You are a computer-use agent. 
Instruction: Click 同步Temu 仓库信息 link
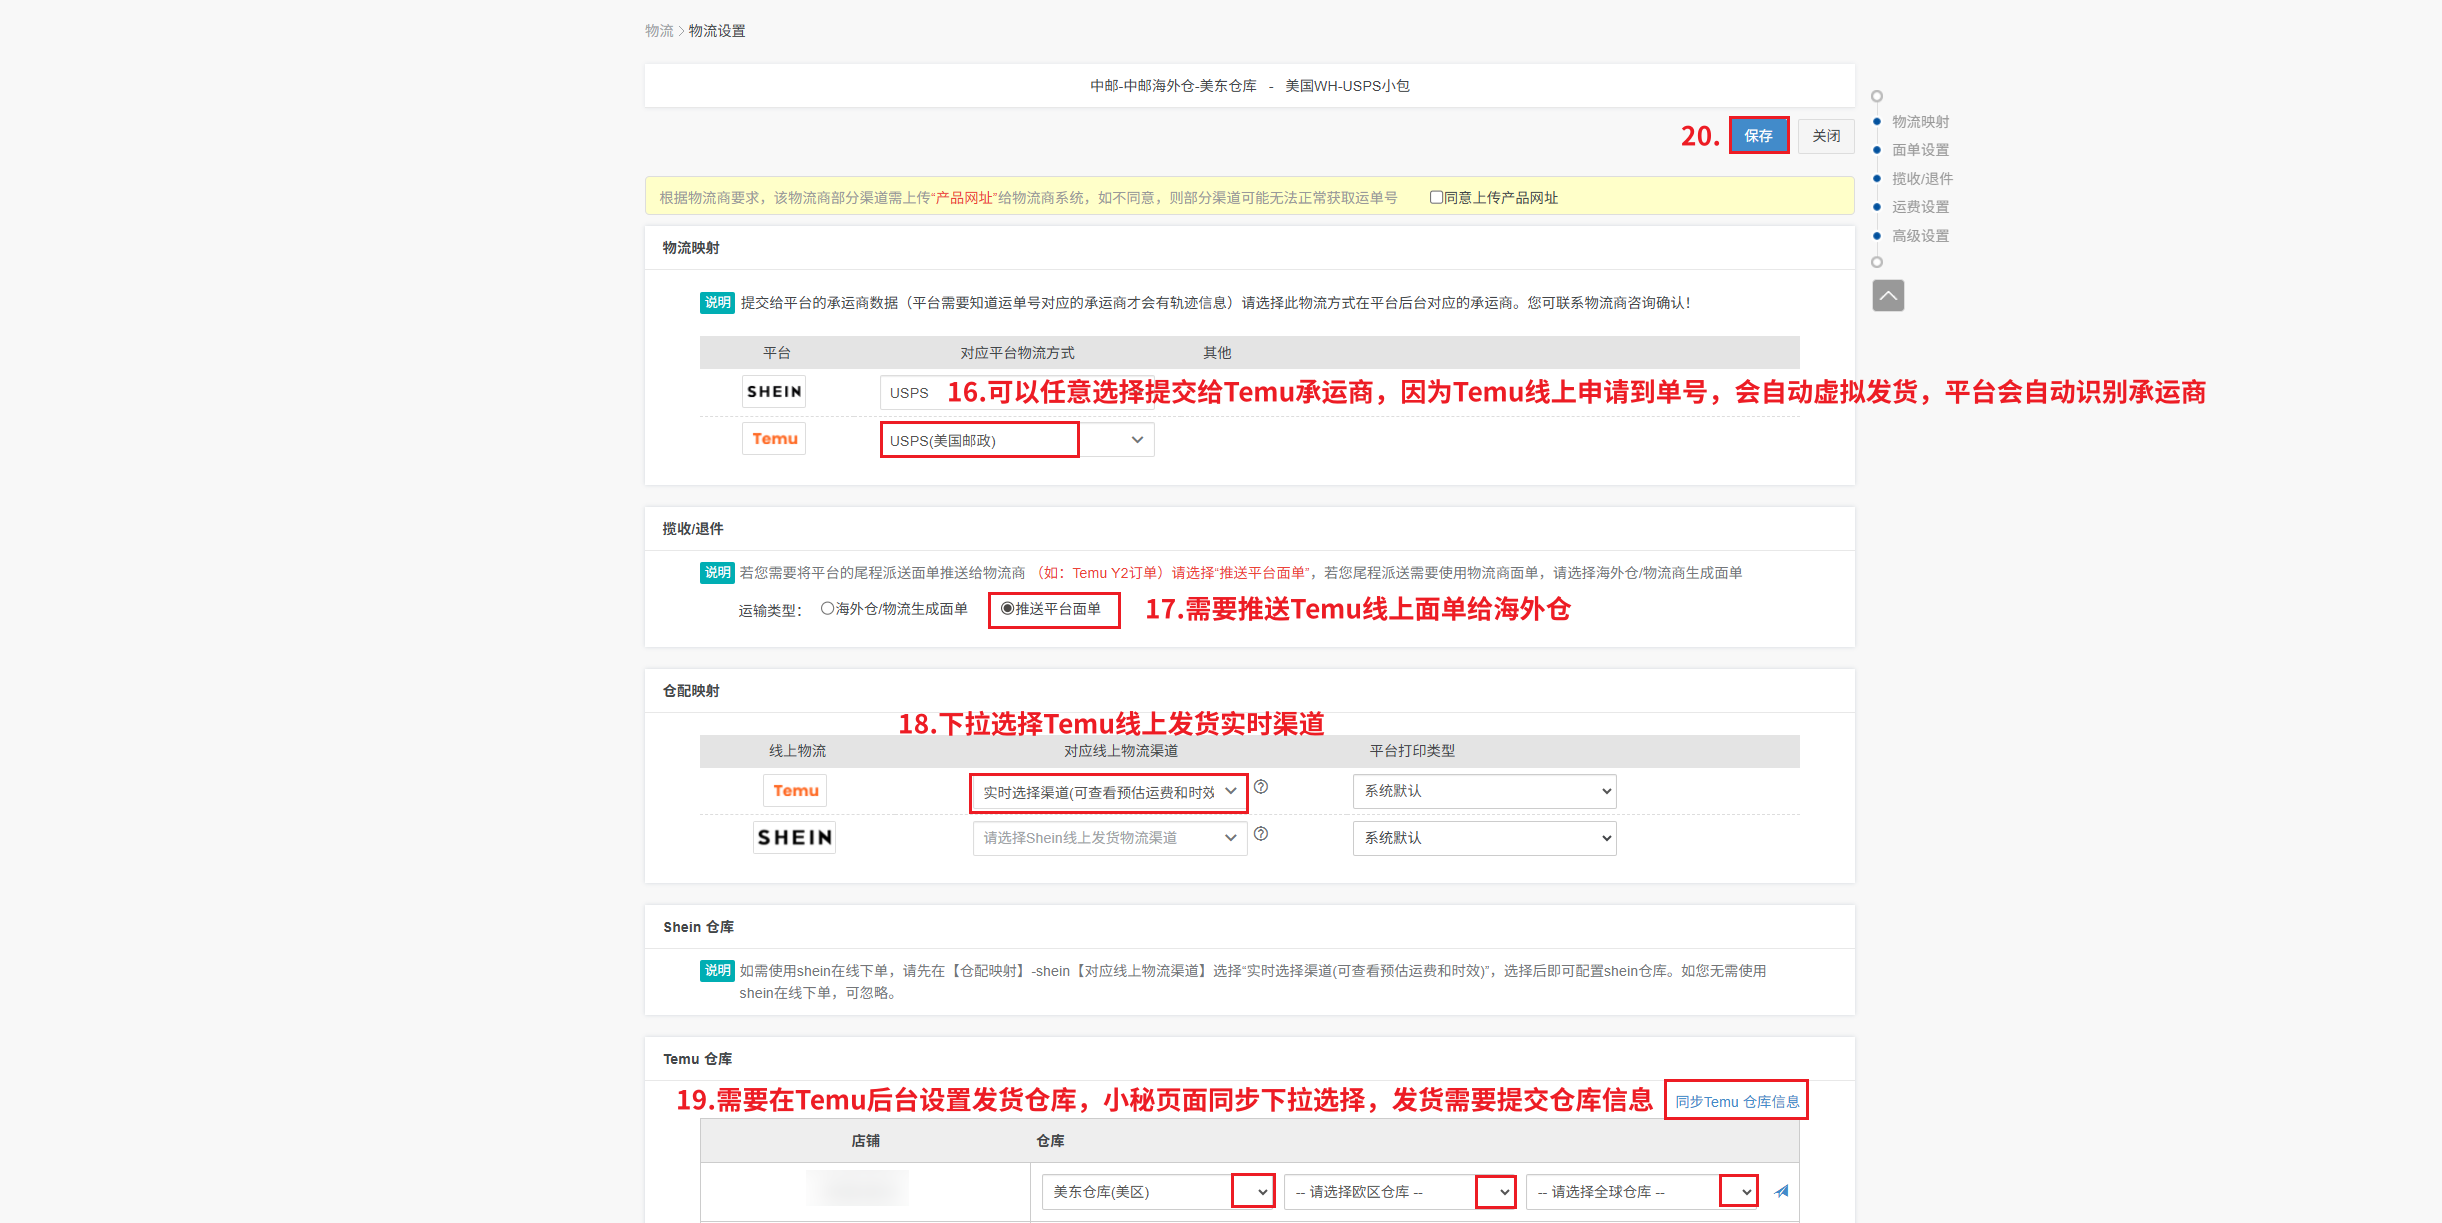pyautogui.click(x=1736, y=1101)
